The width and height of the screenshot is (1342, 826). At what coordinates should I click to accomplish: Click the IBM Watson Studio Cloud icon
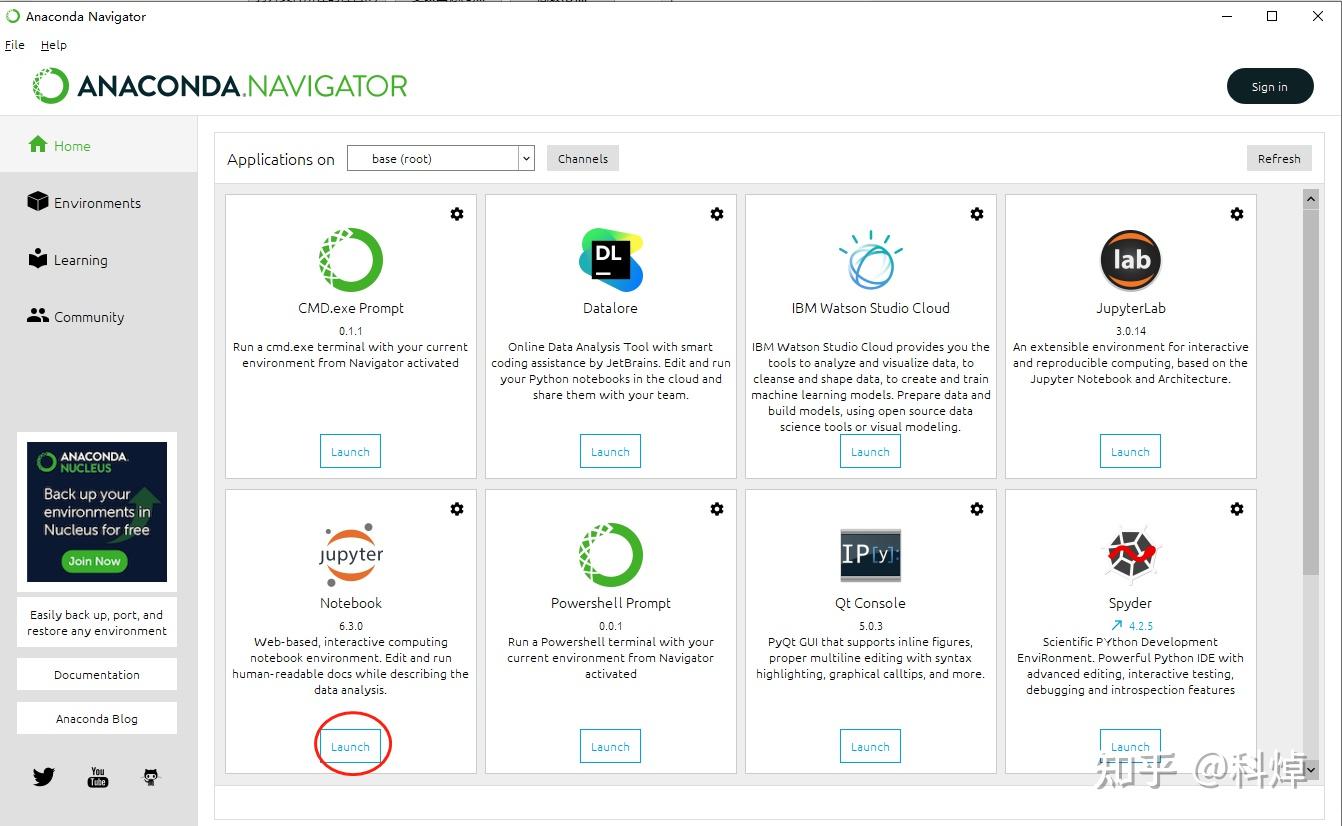[x=870, y=260]
